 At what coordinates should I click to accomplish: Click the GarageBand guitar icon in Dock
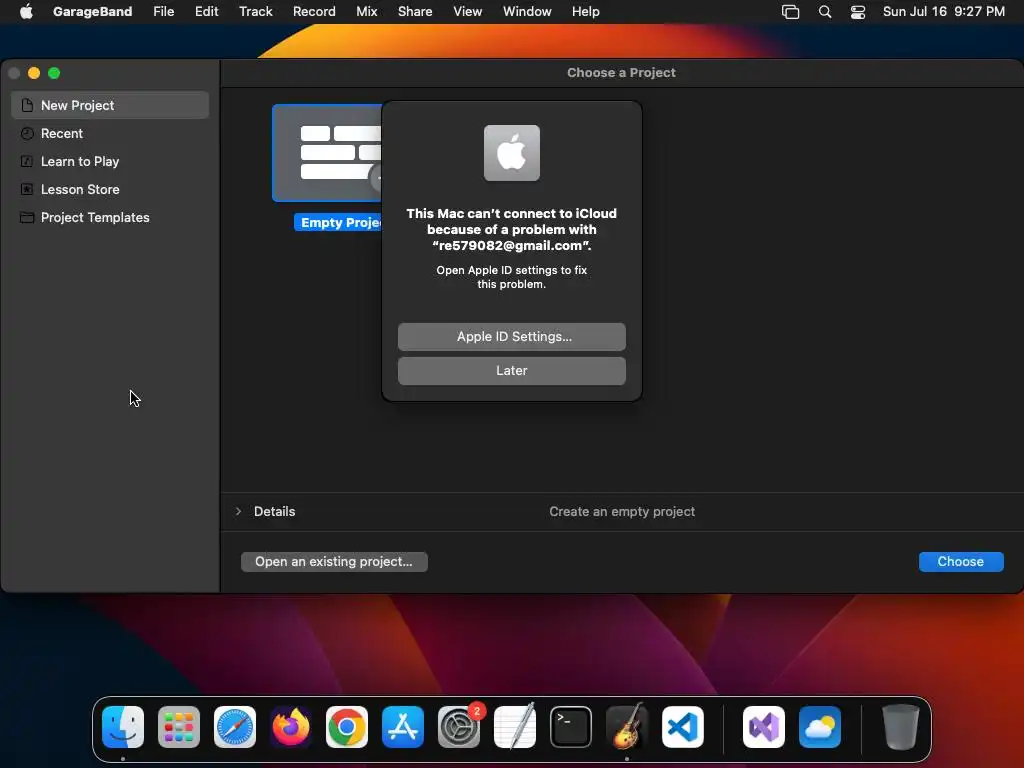(x=627, y=727)
